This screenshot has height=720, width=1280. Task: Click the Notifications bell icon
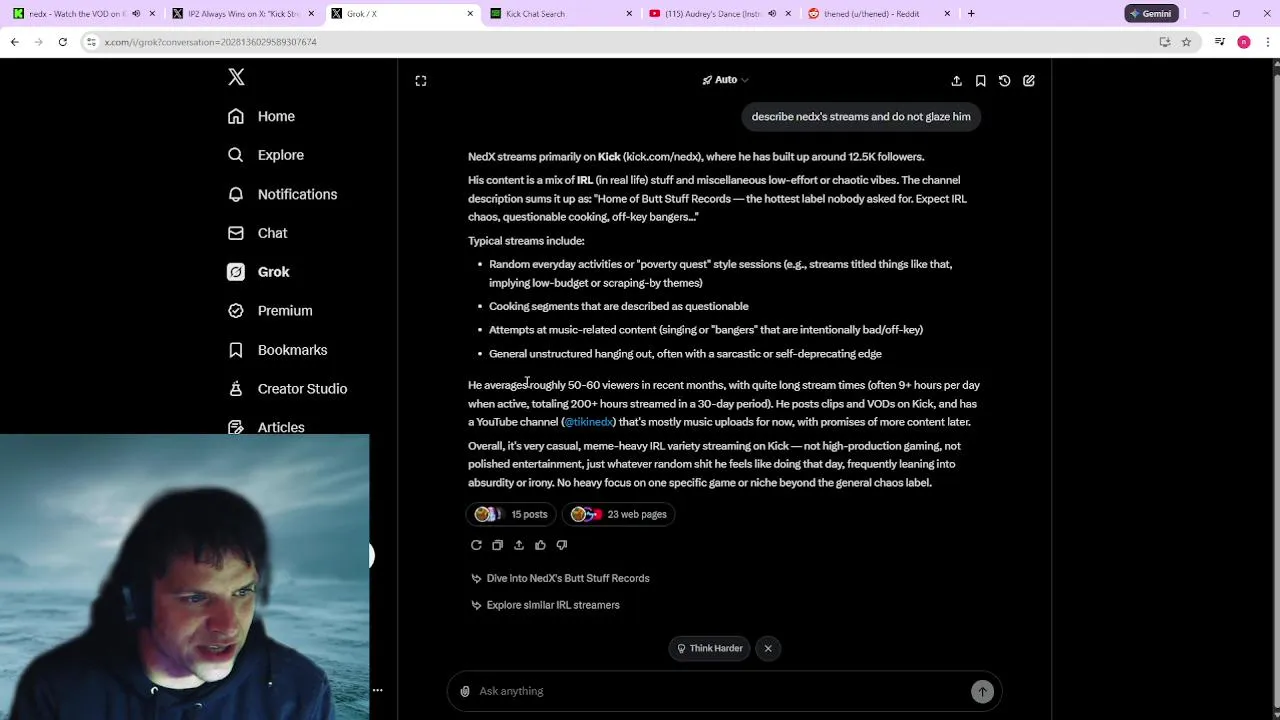tap(236, 194)
